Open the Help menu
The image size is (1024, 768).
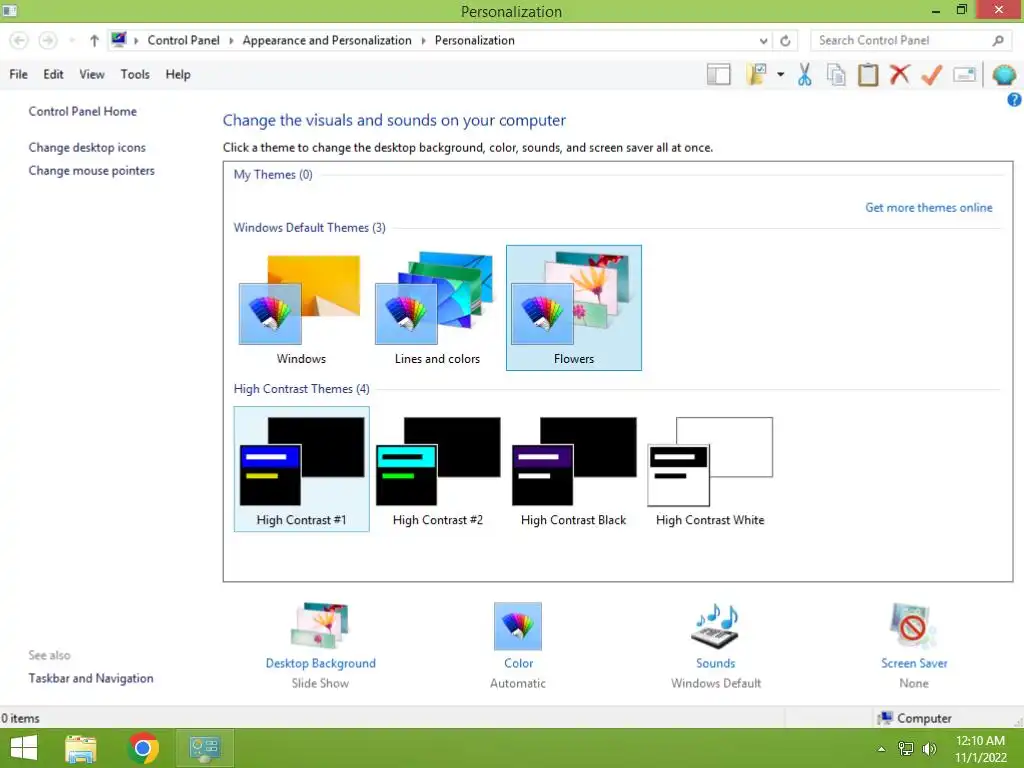[x=178, y=74]
